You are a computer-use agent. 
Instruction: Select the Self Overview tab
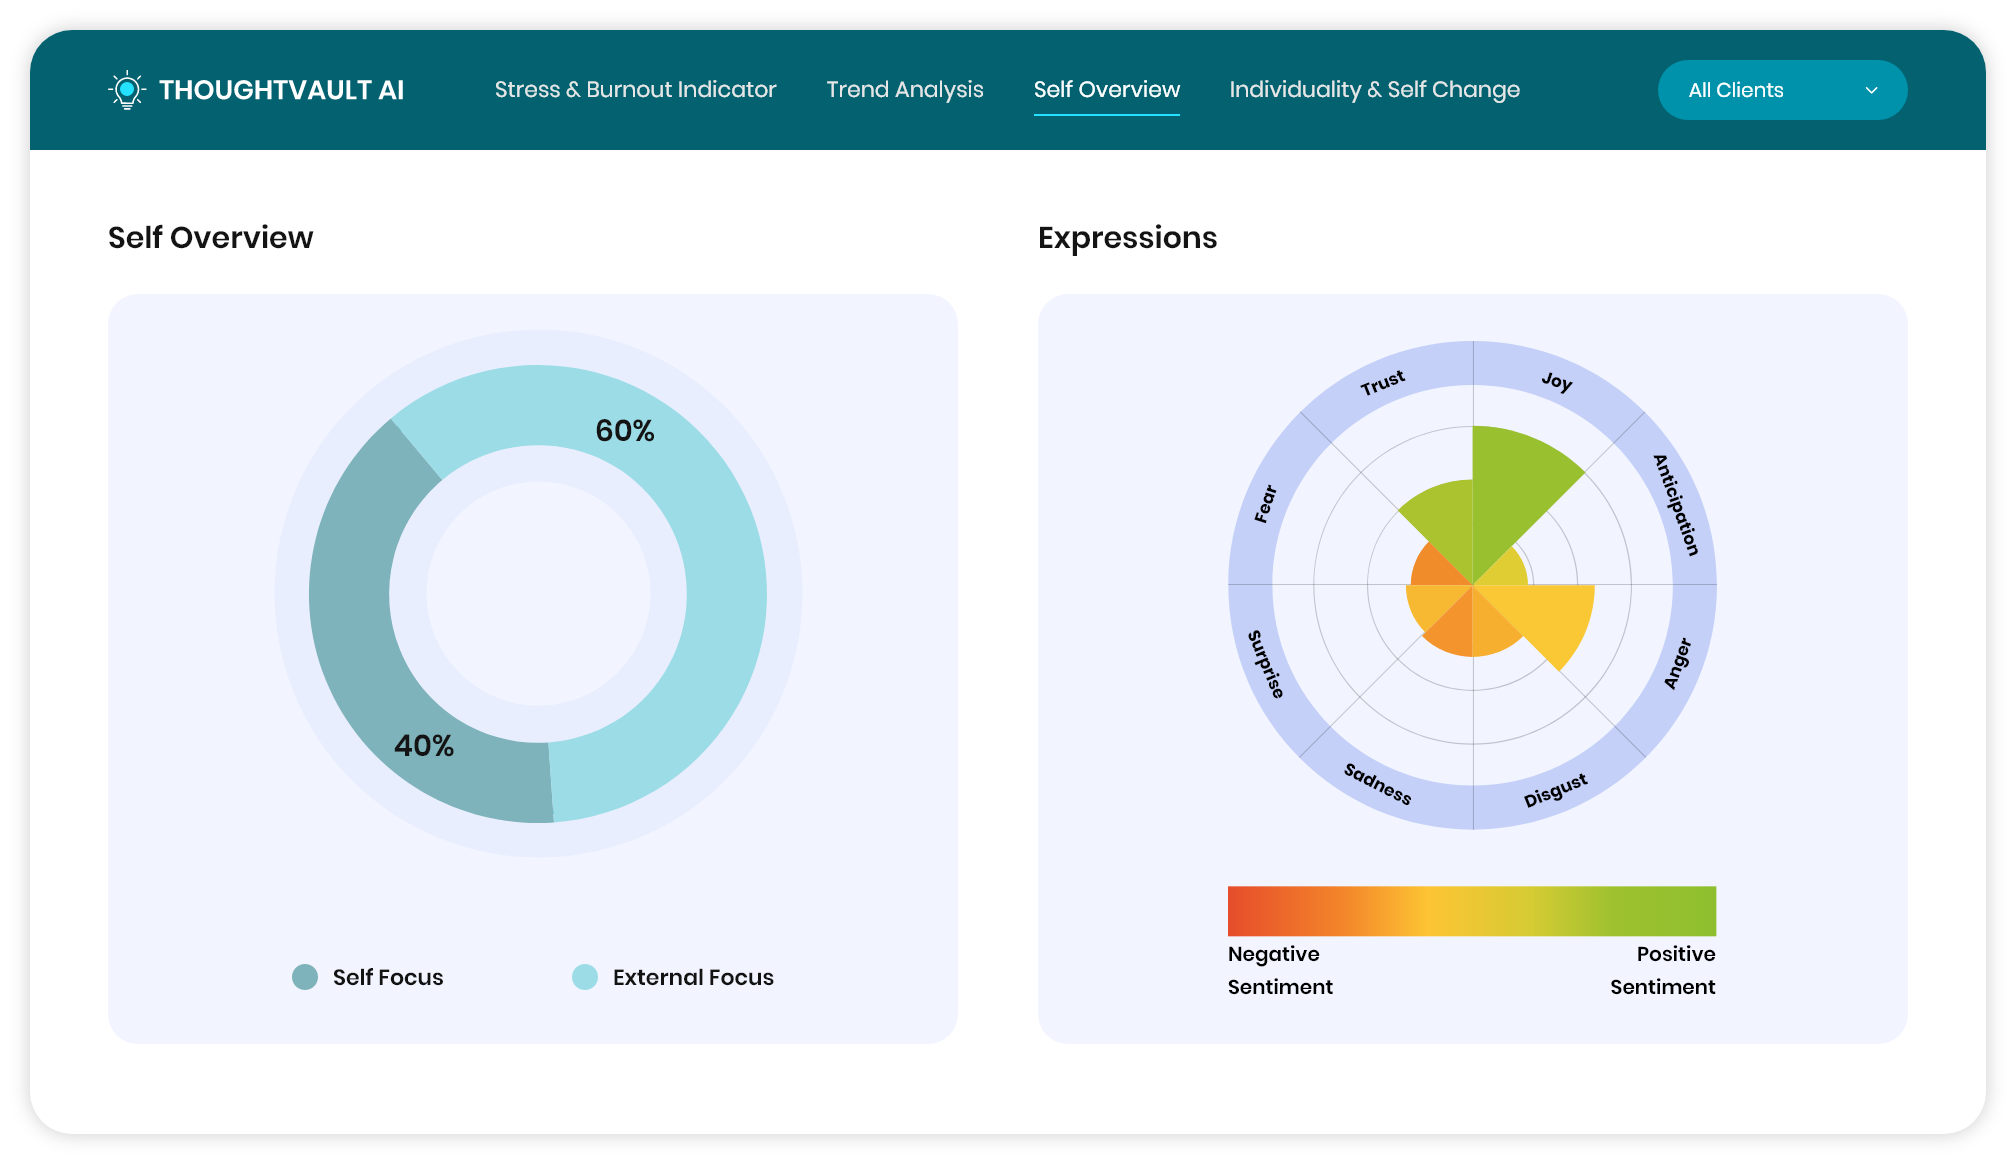[x=1106, y=90]
